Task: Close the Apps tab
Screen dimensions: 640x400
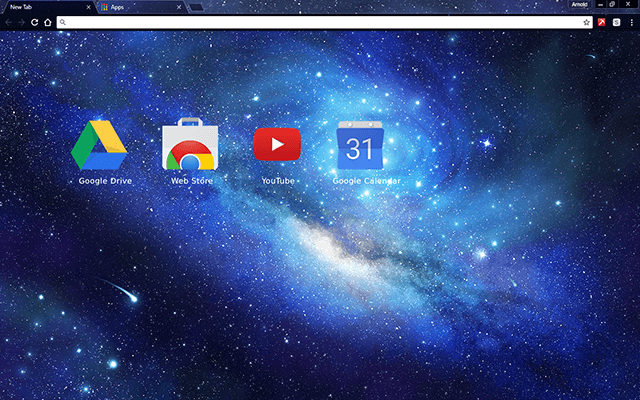Action: 179,7
